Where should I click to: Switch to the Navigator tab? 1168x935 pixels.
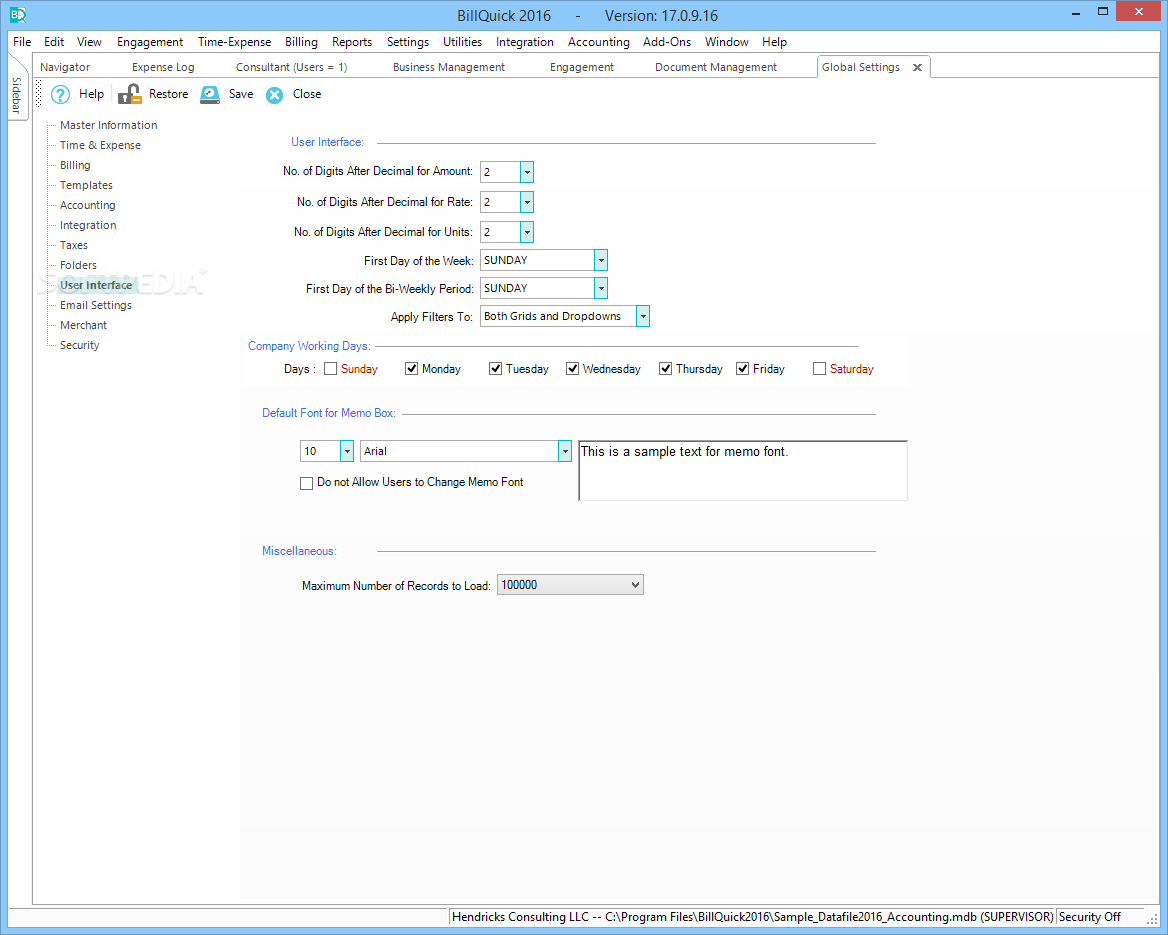pos(66,67)
